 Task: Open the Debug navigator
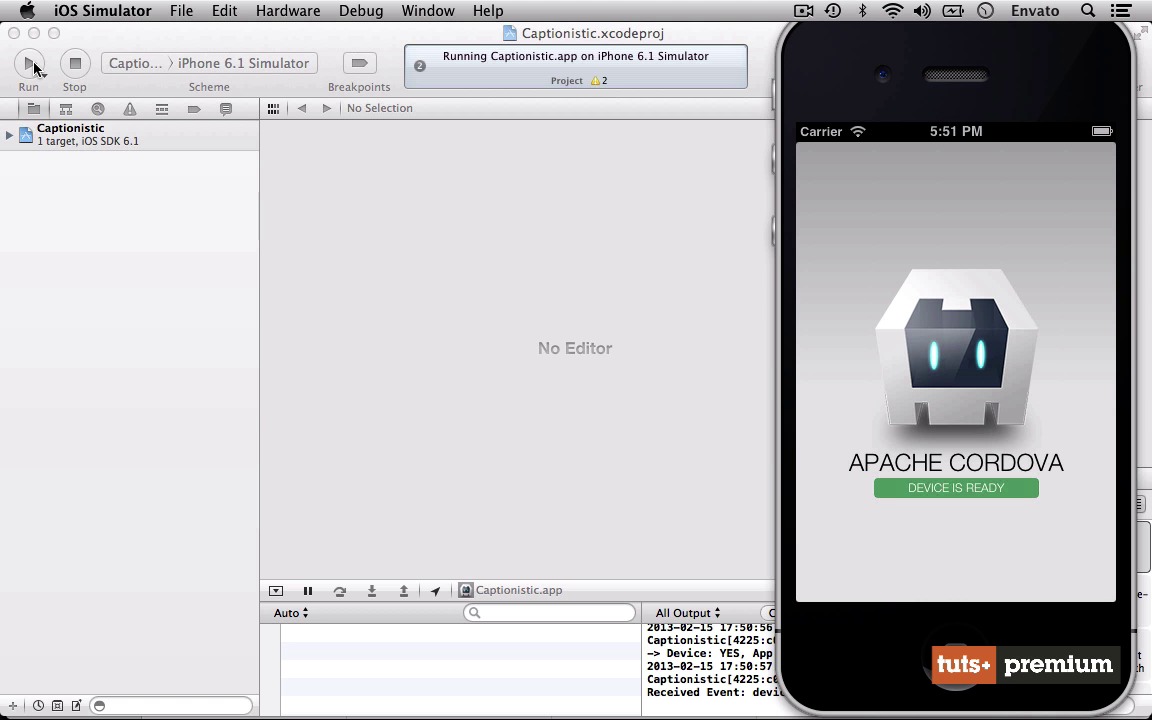point(162,109)
